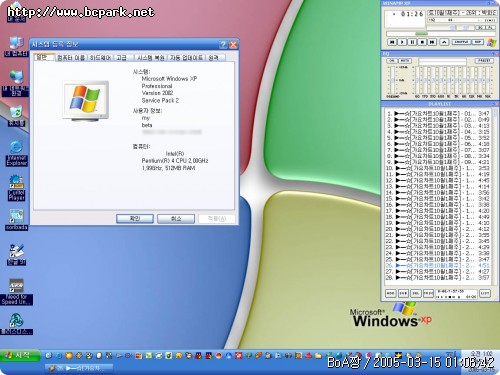
Task: Click the Winamp song title display
Action: tap(462, 13)
